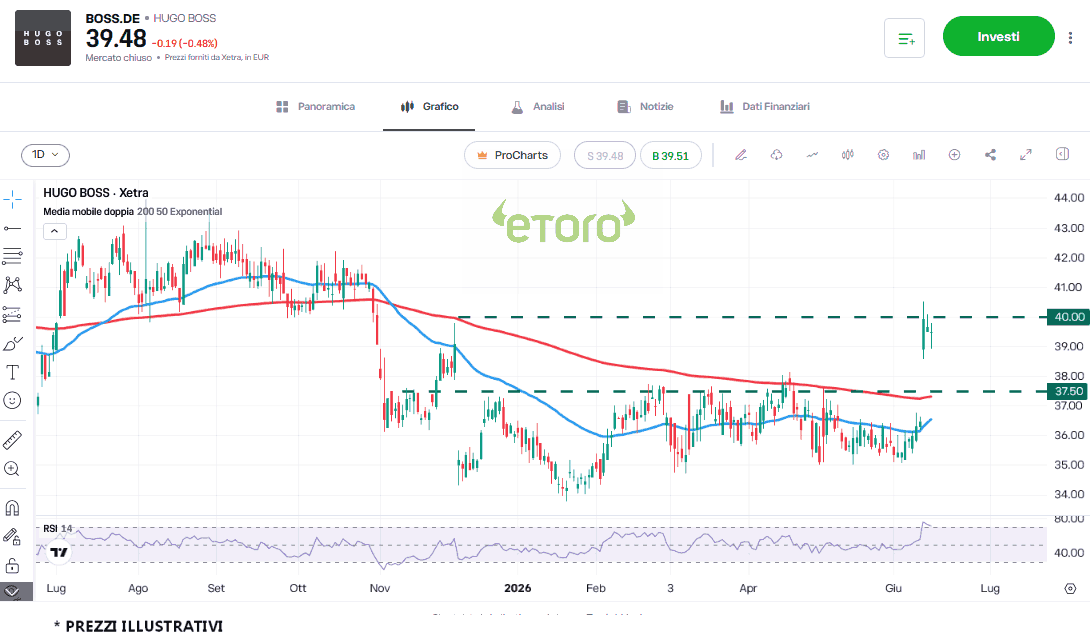Select the ruler measure tool
The height and width of the screenshot is (636, 1090).
(13, 440)
